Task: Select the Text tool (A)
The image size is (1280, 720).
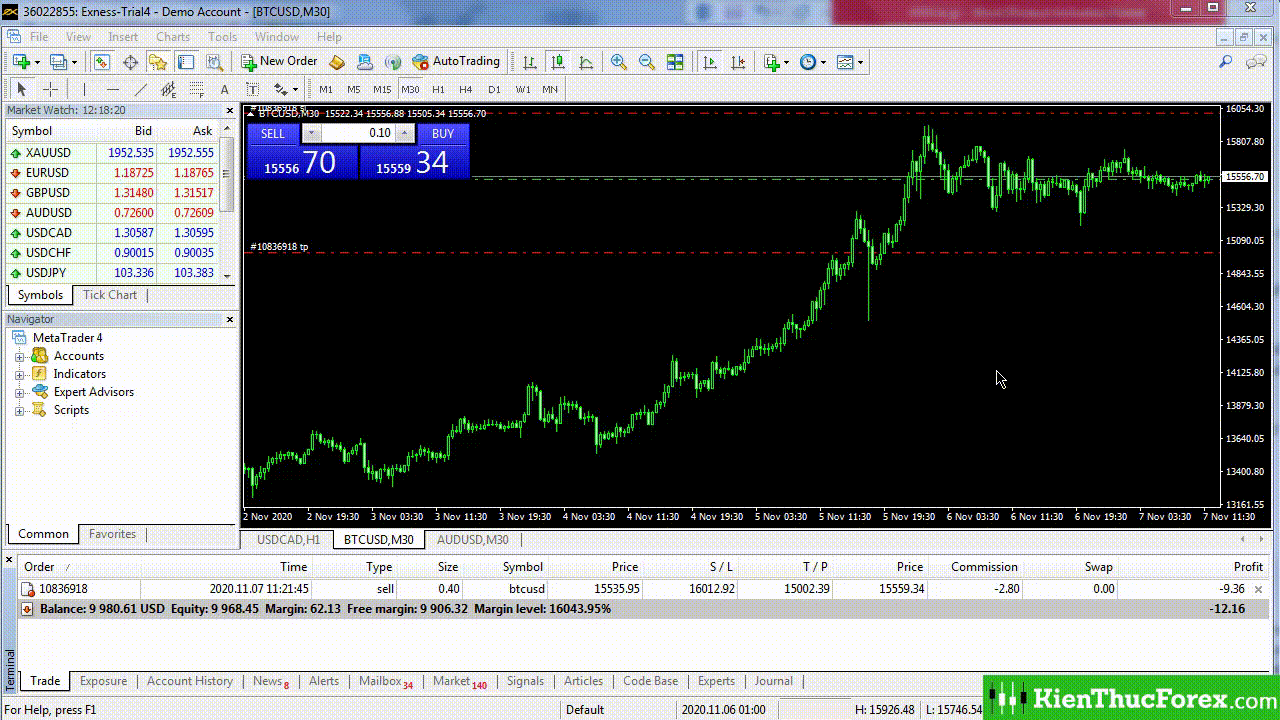Action: tap(224, 89)
